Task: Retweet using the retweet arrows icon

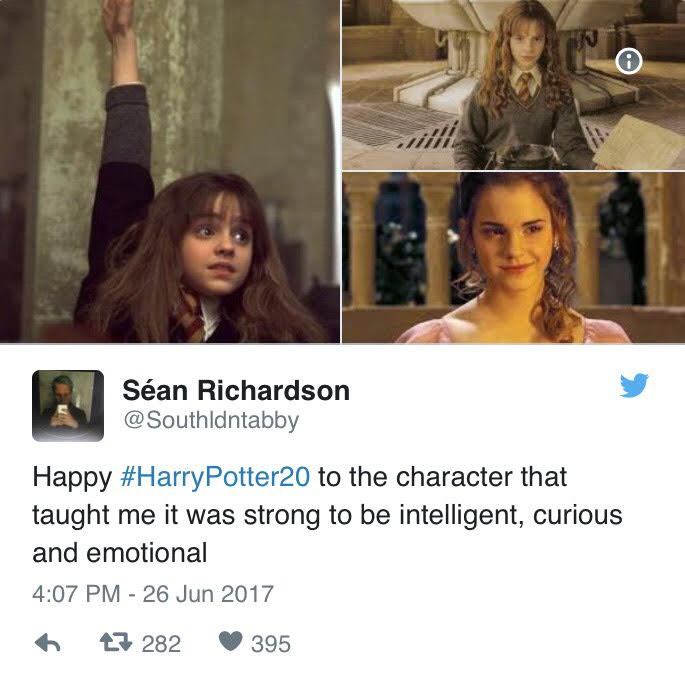Action: tap(116, 643)
